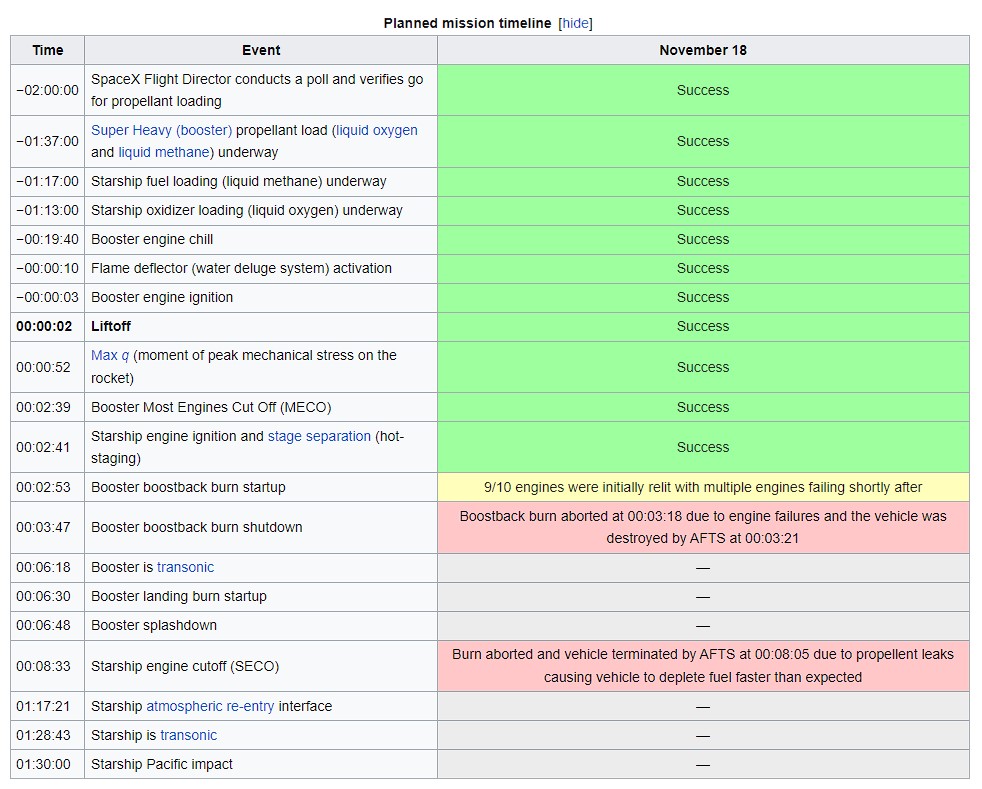Image resolution: width=982 pixels, height=789 pixels.
Task: Click the red Boostback burn aborted cell
Action: click(x=703, y=527)
